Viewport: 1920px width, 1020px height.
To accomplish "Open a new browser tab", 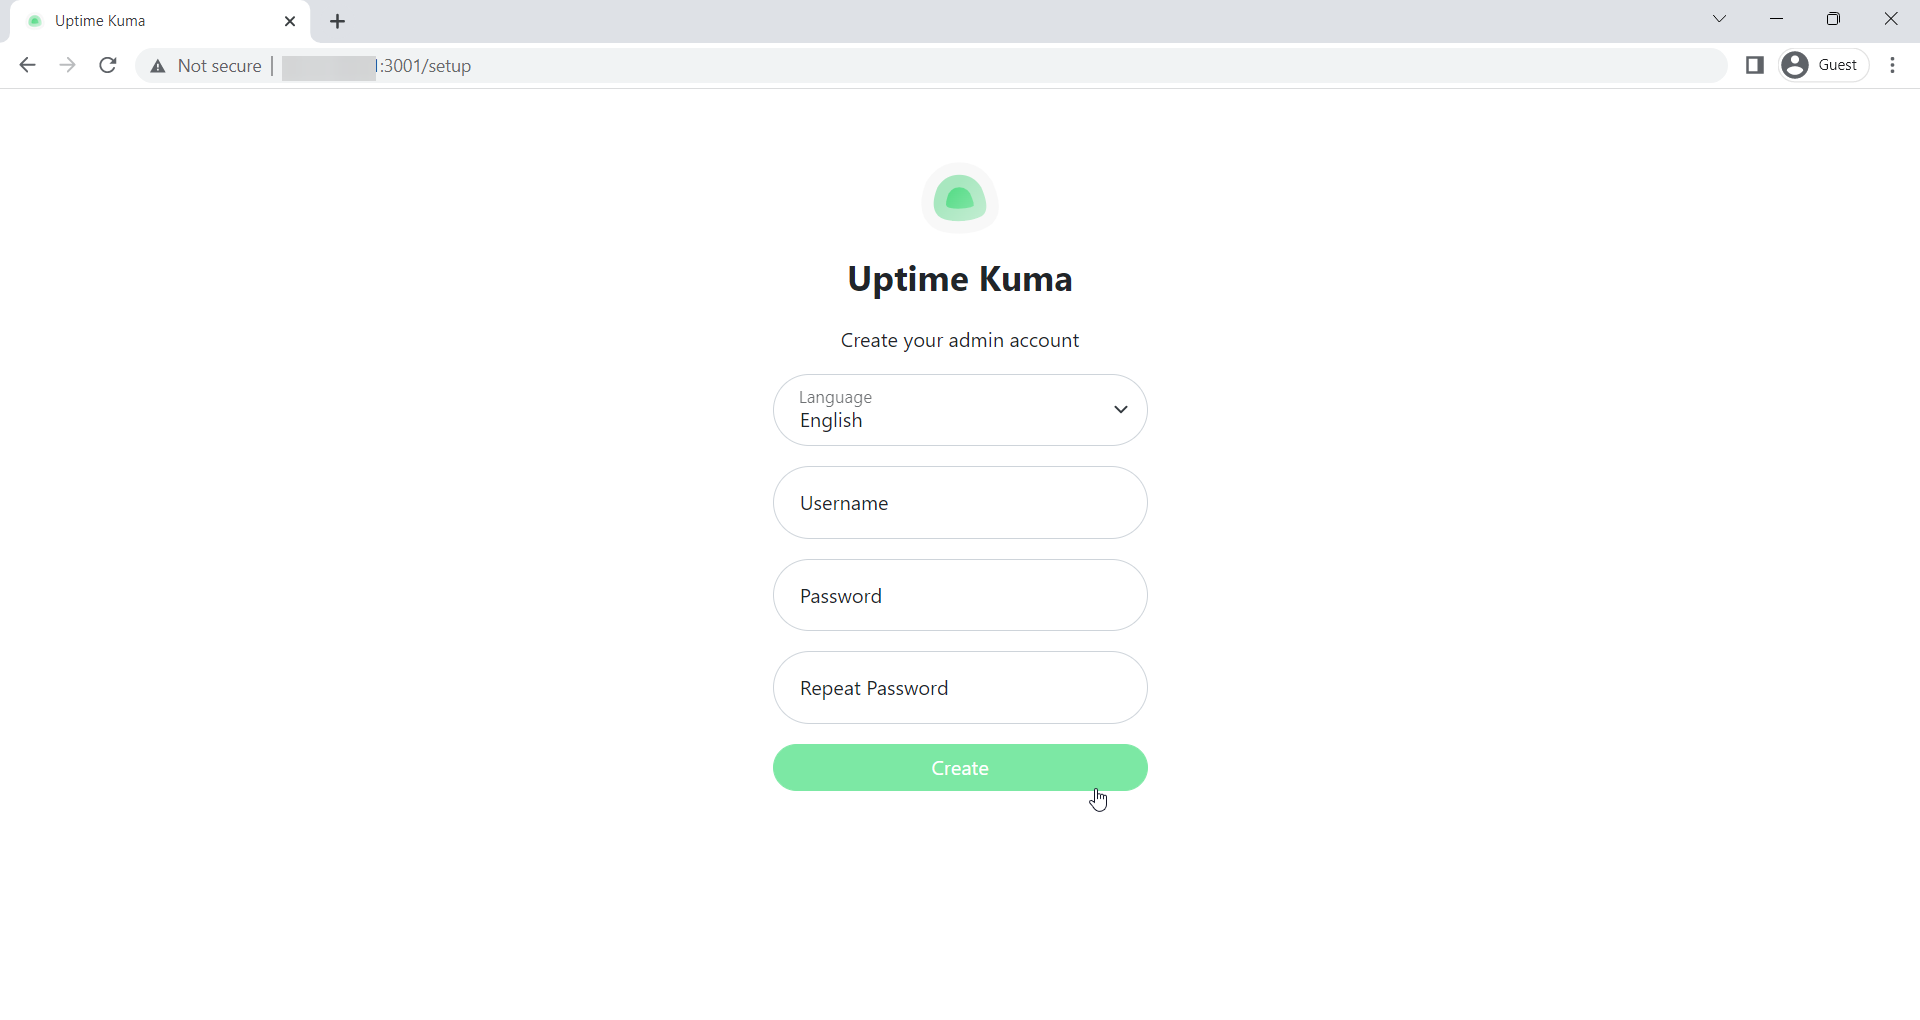I will tap(338, 21).
